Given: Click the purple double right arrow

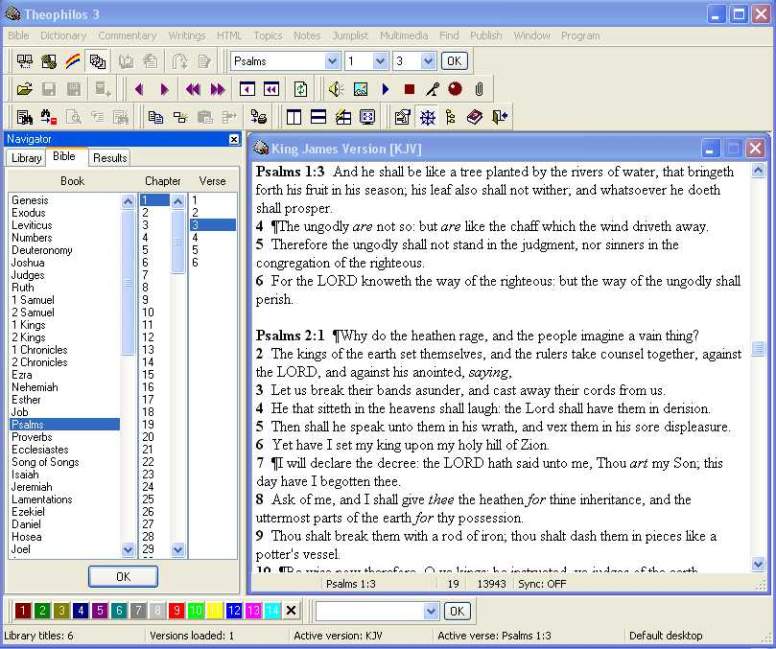Looking at the screenshot, I should click(218, 89).
